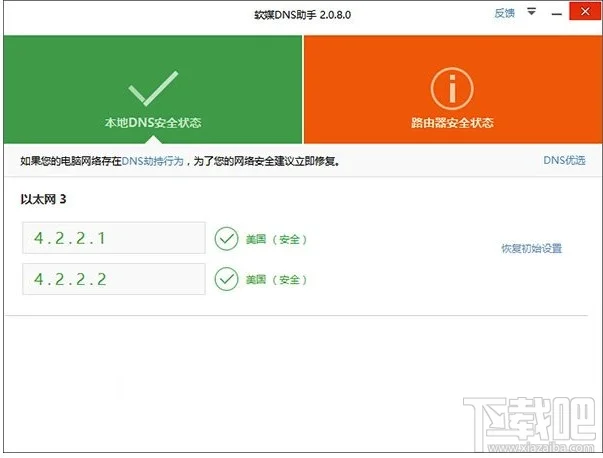Switch to the 路由器安全状态 tab
603x458 pixels.
coord(453,90)
